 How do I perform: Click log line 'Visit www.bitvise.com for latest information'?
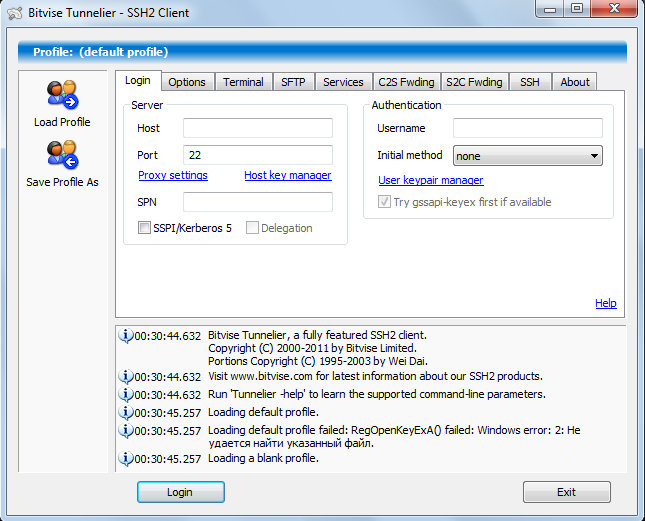tap(375, 376)
